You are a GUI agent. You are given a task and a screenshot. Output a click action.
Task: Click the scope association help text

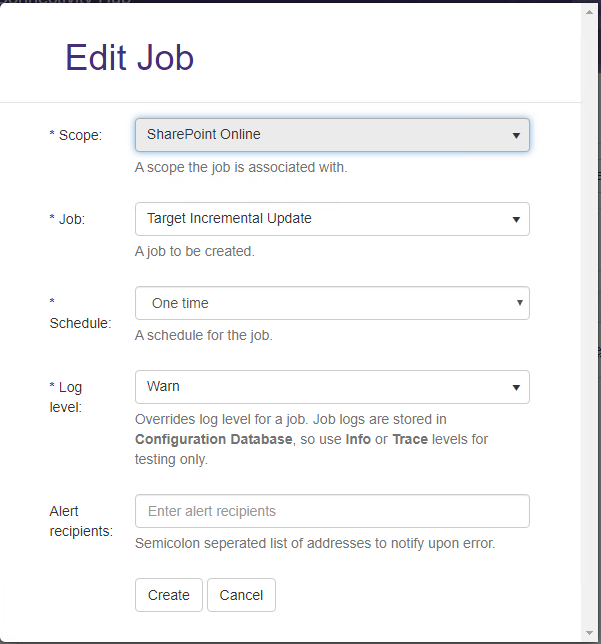pos(241,167)
